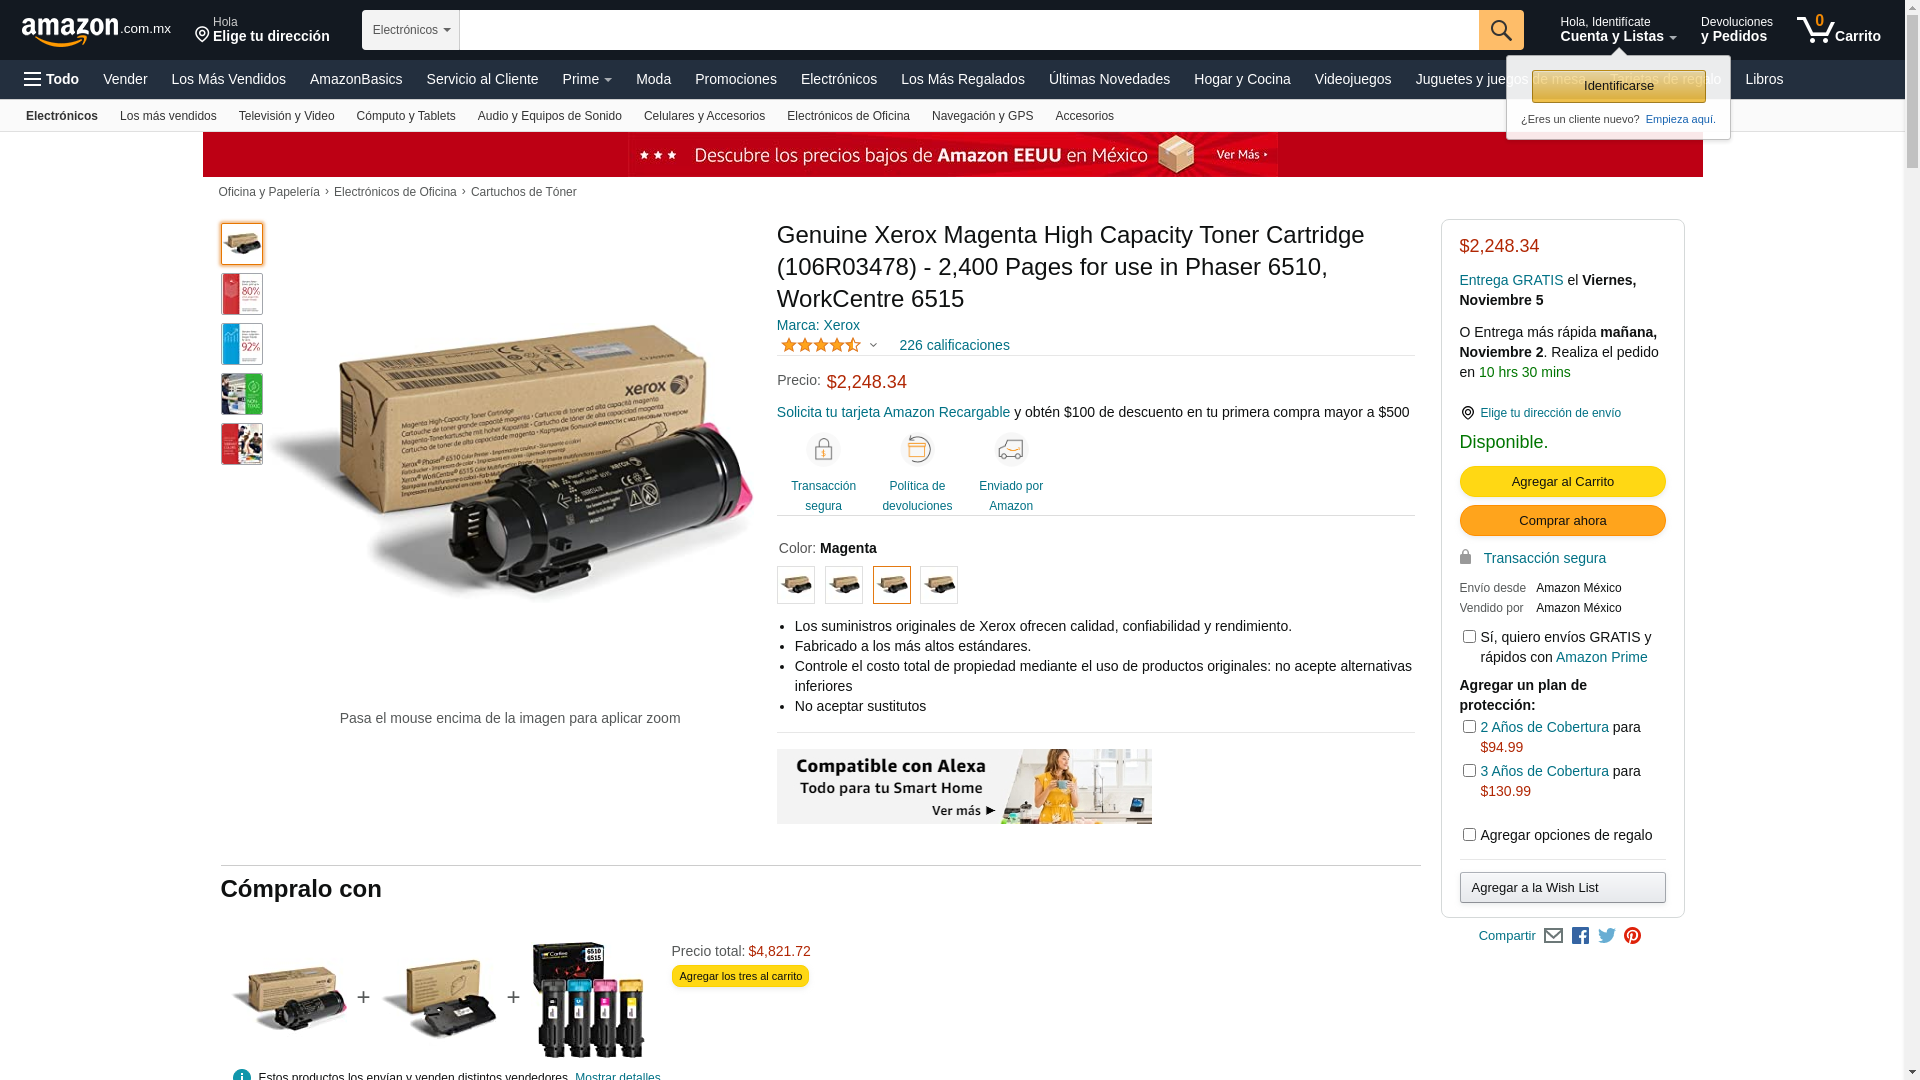Share via Pinterest icon
The height and width of the screenshot is (1080, 1920).
[1632, 936]
